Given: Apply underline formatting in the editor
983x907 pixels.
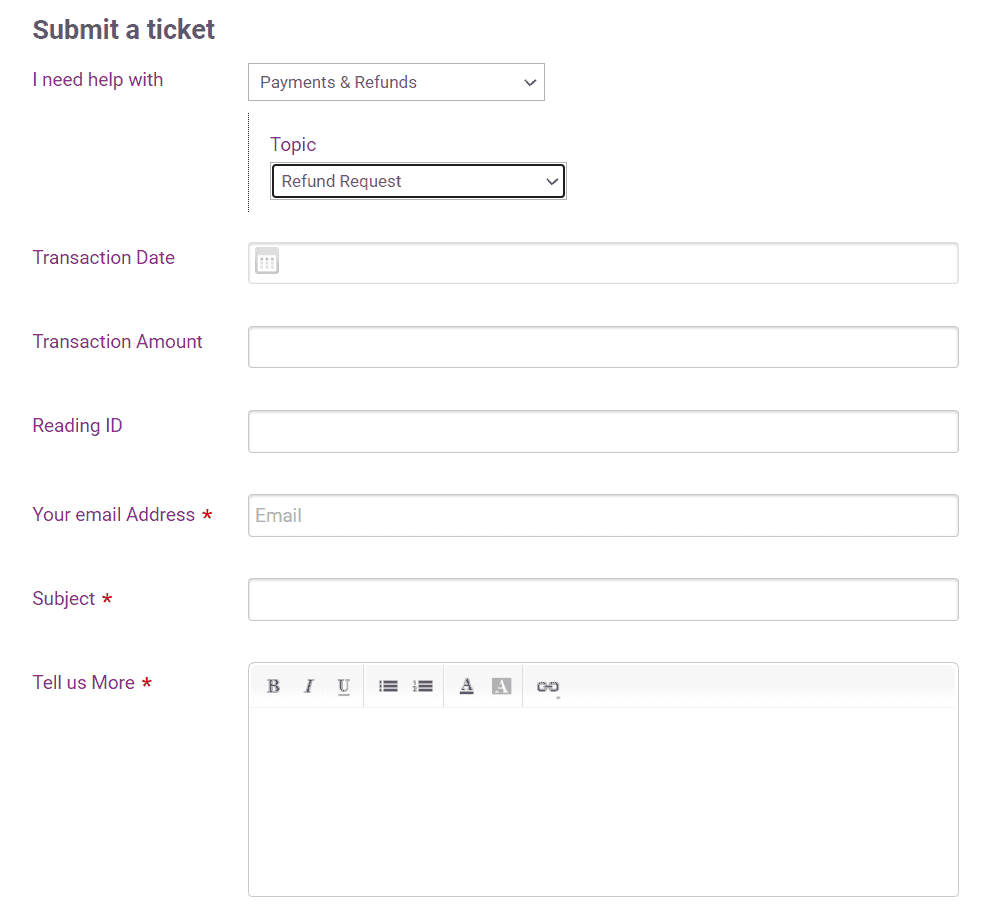Looking at the screenshot, I should (x=343, y=686).
